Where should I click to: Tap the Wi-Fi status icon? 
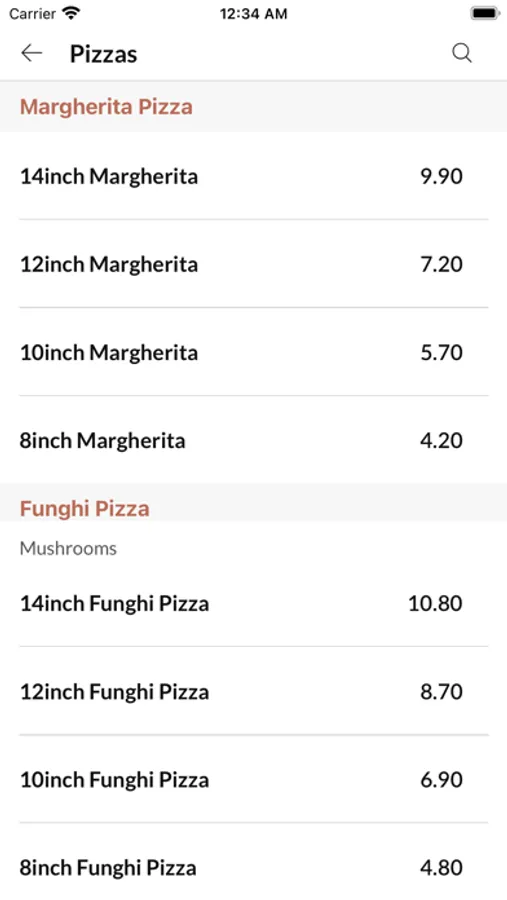coord(71,13)
